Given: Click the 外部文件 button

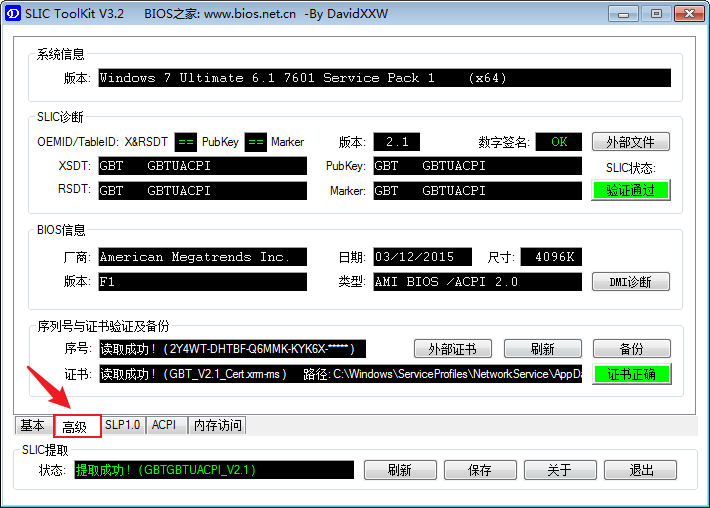Looking at the screenshot, I should pyautogui.click(x=630, y=142).
